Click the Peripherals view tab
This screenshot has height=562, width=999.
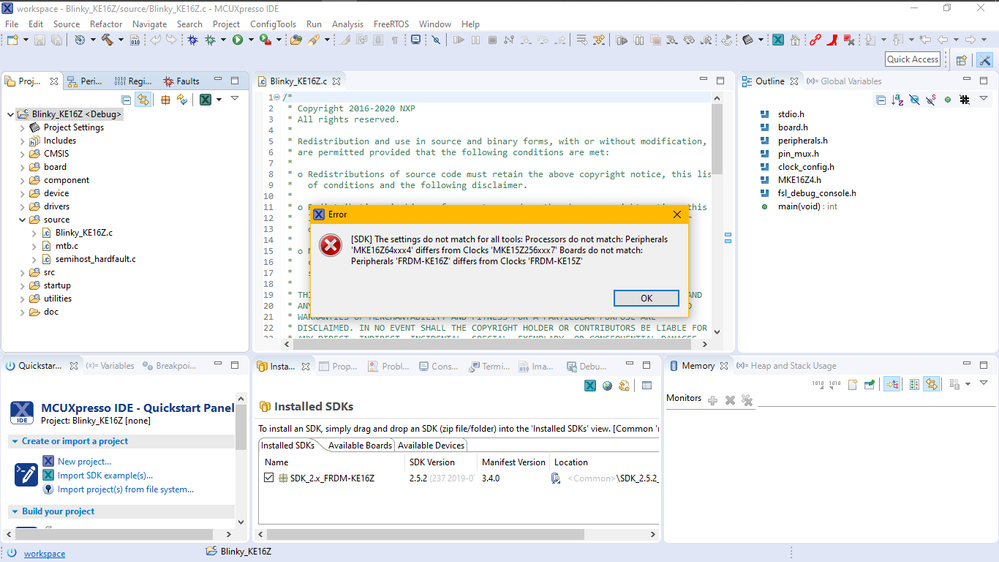tap(85, 81)
